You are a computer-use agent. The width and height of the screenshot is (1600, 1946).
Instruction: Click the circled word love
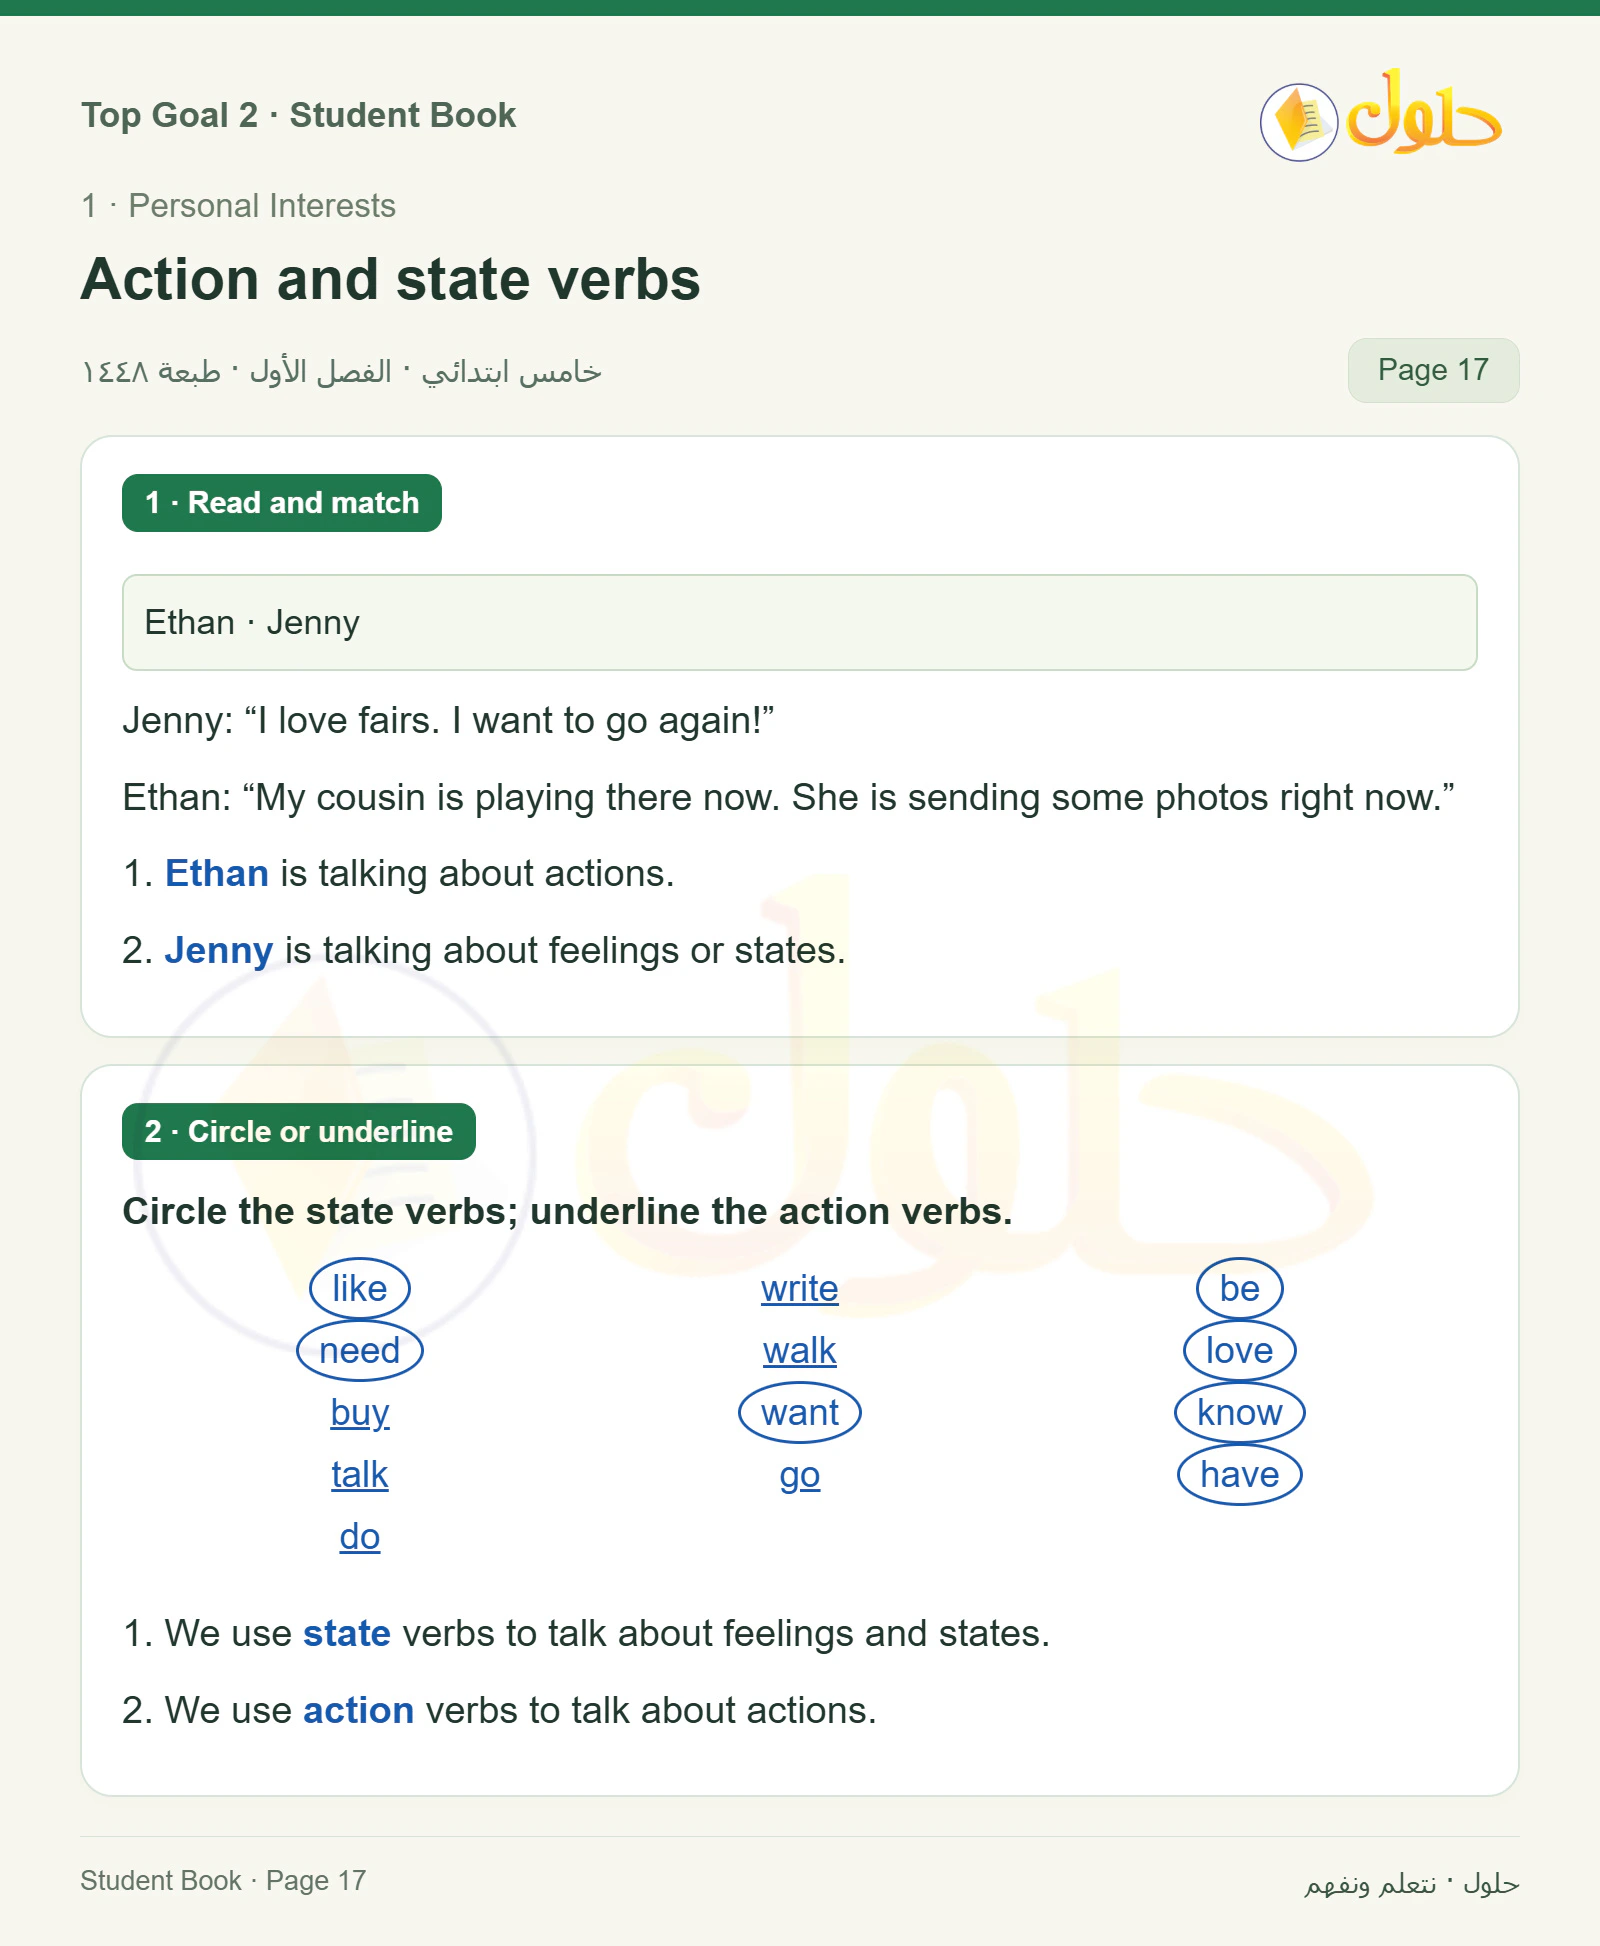click(x=1240, y=1350)
